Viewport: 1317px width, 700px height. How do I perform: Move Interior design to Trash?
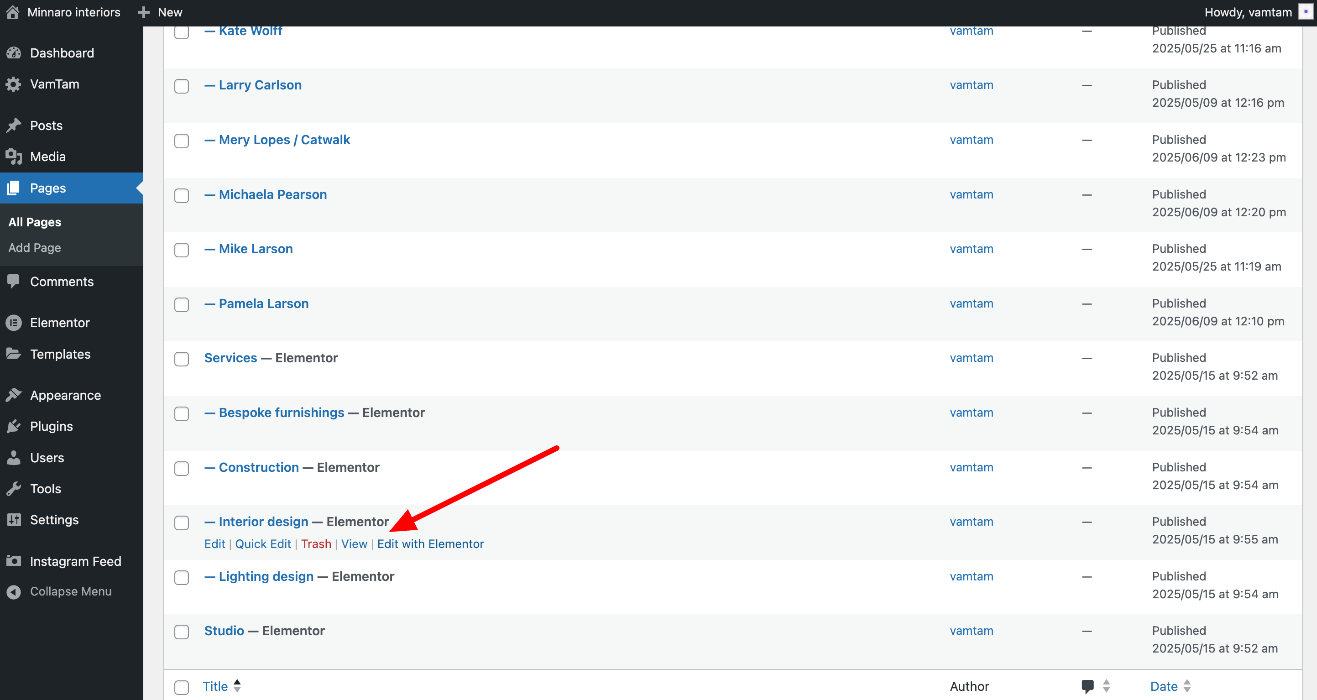[316, 544]
